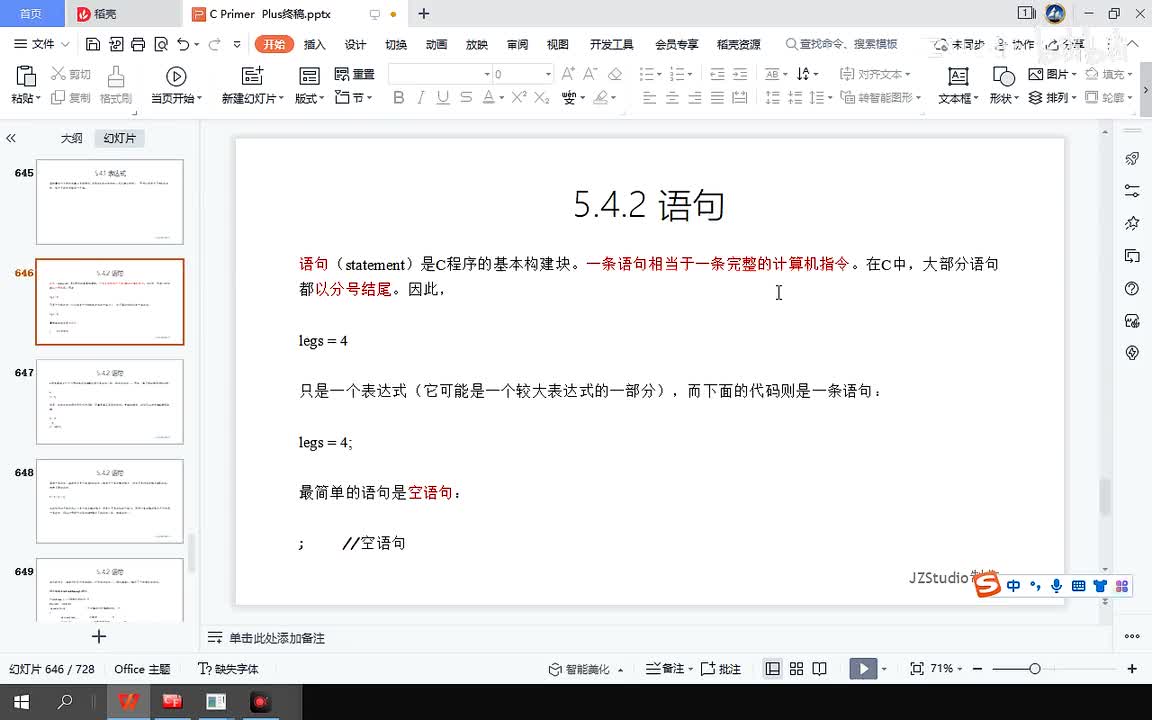Align text left
Image resolution: width=1152 pixels, height=720 pixels.
649,97
